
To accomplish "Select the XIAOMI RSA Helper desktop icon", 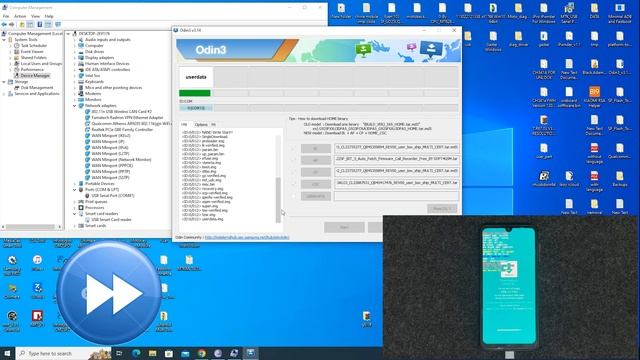I will click(x=594, y=97).
